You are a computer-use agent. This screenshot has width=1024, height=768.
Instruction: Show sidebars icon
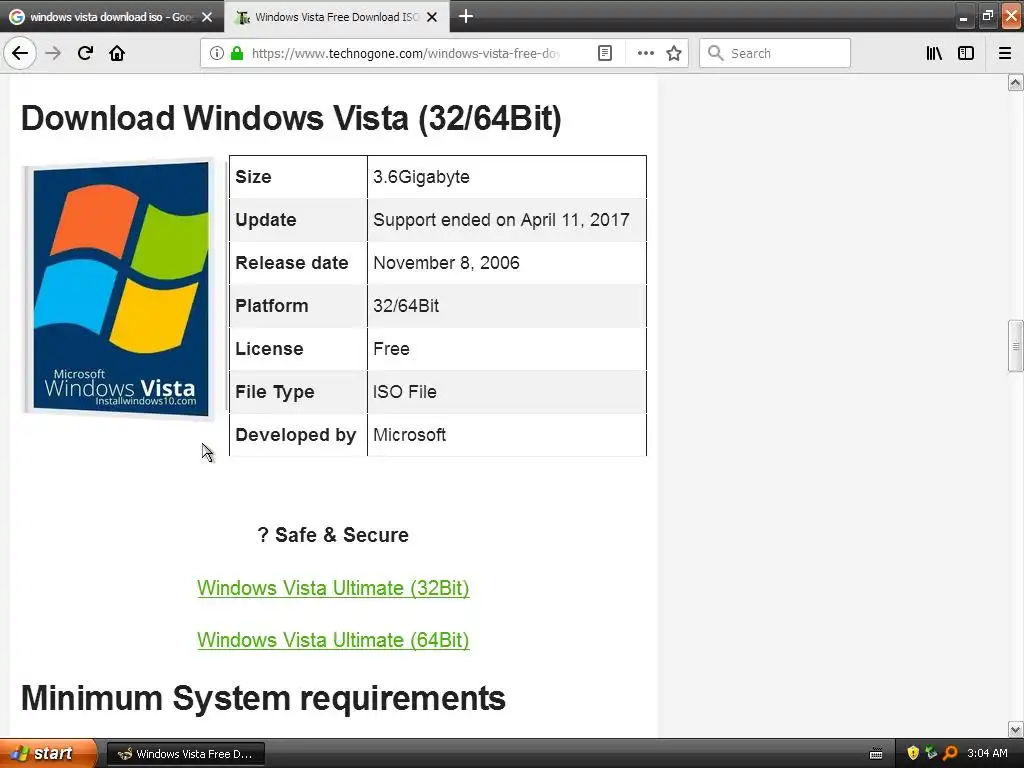coord(966,53)
